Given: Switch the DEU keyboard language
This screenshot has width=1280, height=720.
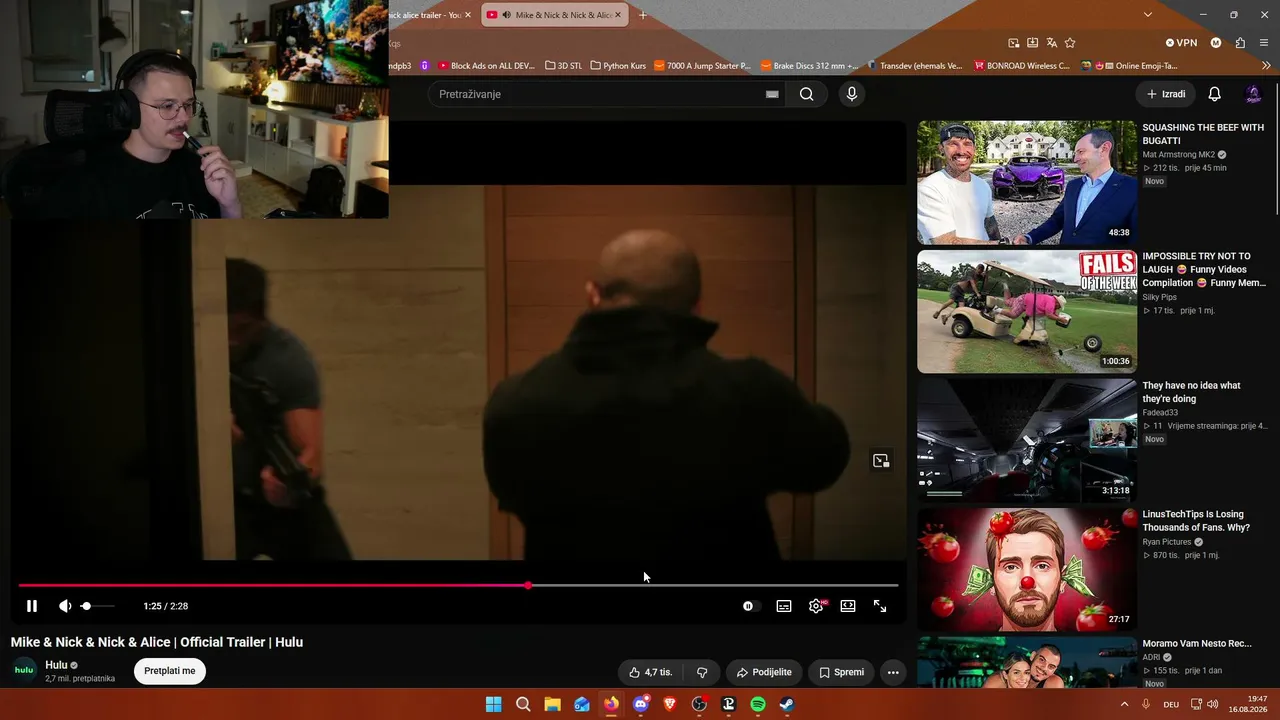Looking at the screenshot, I should pyautogui.click(x=1171, y=704).
